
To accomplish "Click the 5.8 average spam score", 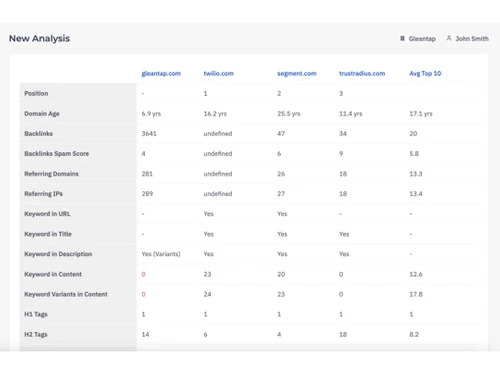I will point(414,154).
